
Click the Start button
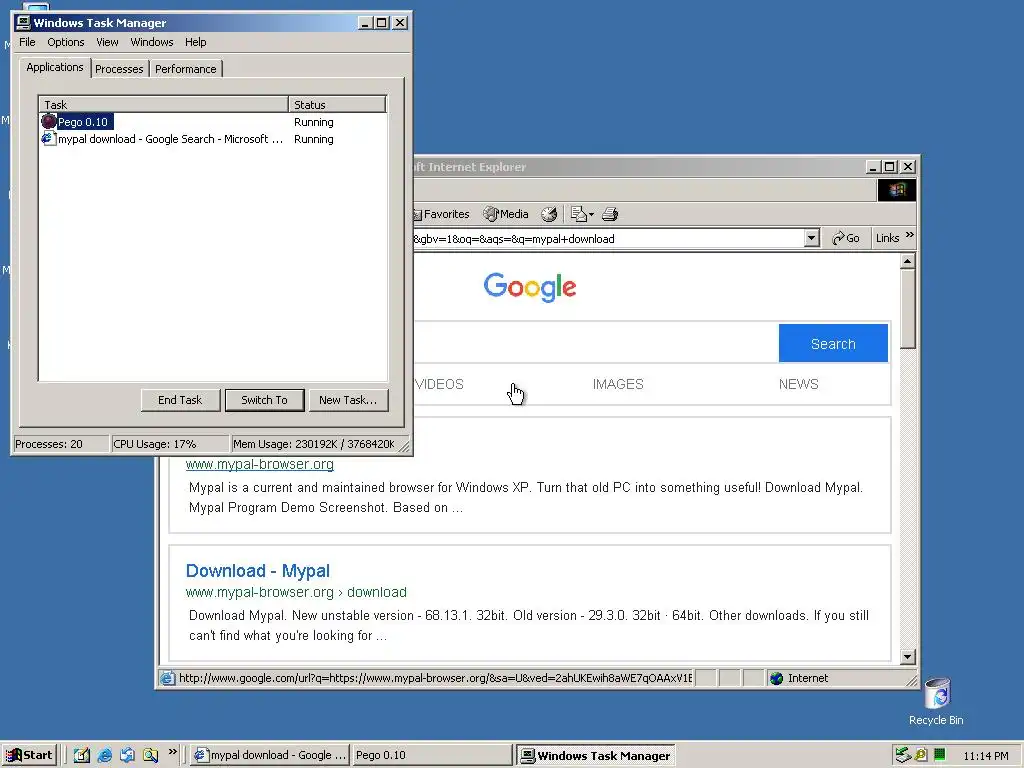29,756
